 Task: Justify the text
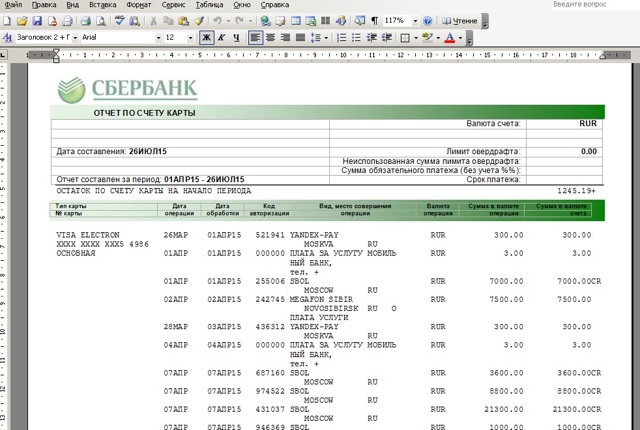point(300,38)
